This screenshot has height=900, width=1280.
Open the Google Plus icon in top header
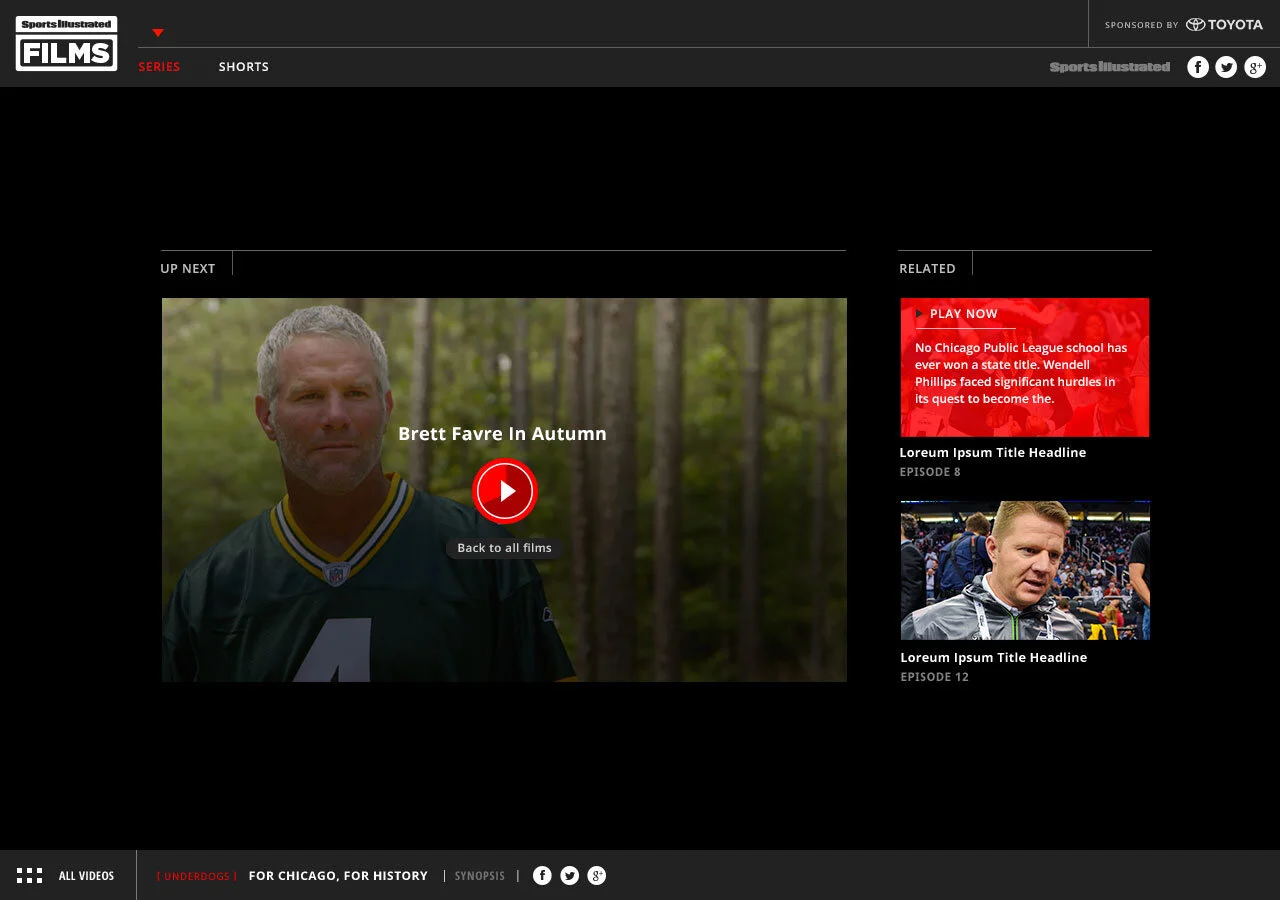coord(1255,67)
